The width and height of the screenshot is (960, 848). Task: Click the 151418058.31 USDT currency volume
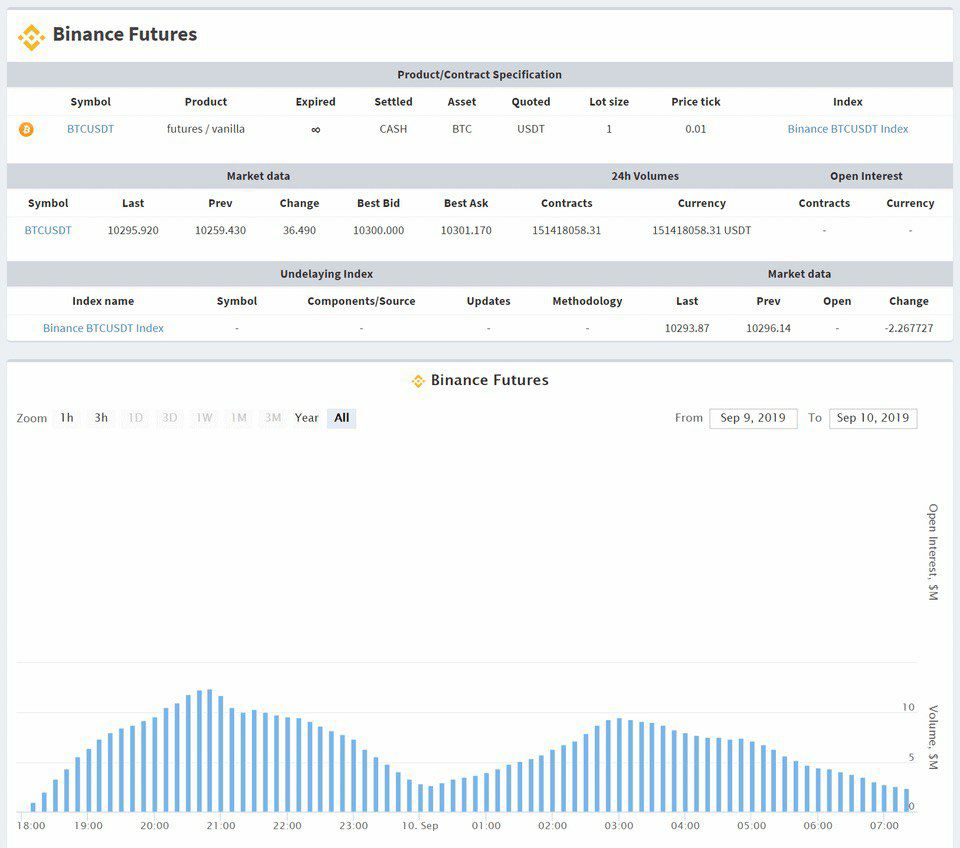pos(702,230)
